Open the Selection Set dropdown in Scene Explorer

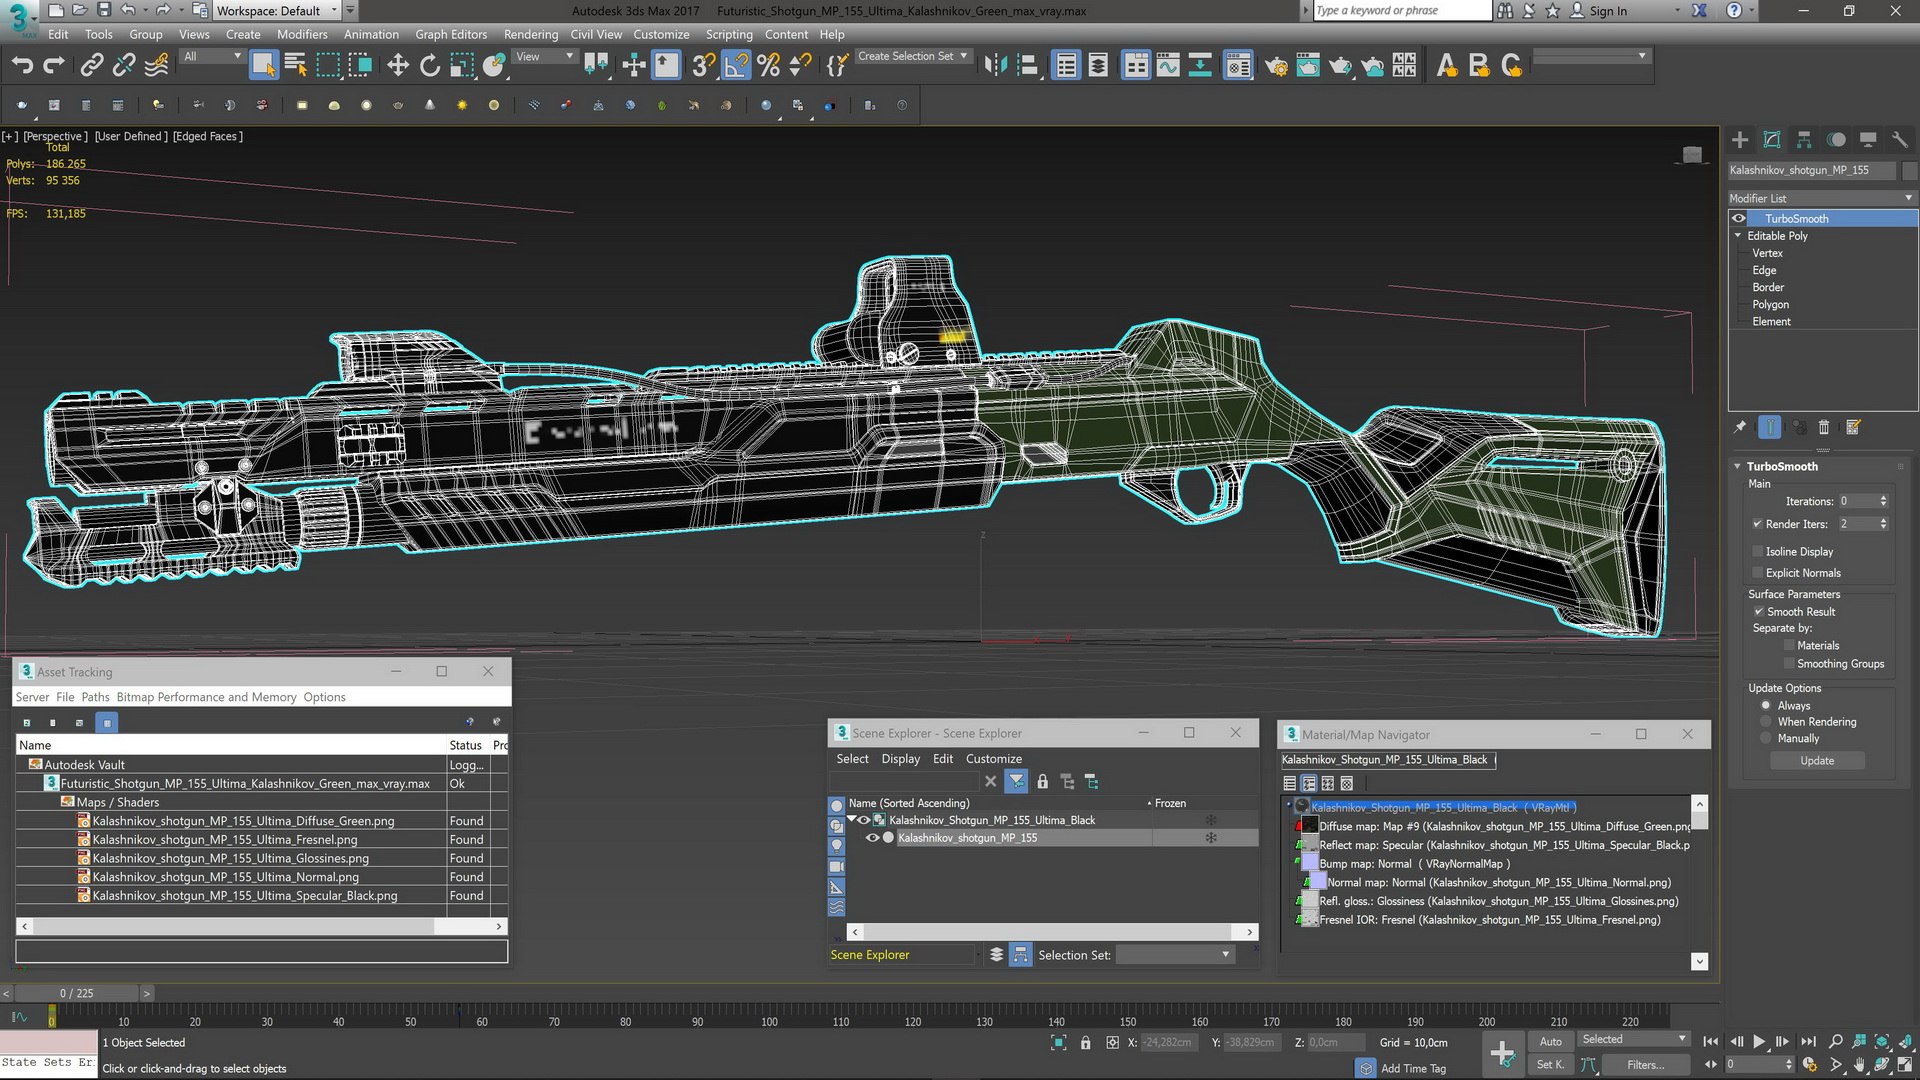click(1175, 955)
